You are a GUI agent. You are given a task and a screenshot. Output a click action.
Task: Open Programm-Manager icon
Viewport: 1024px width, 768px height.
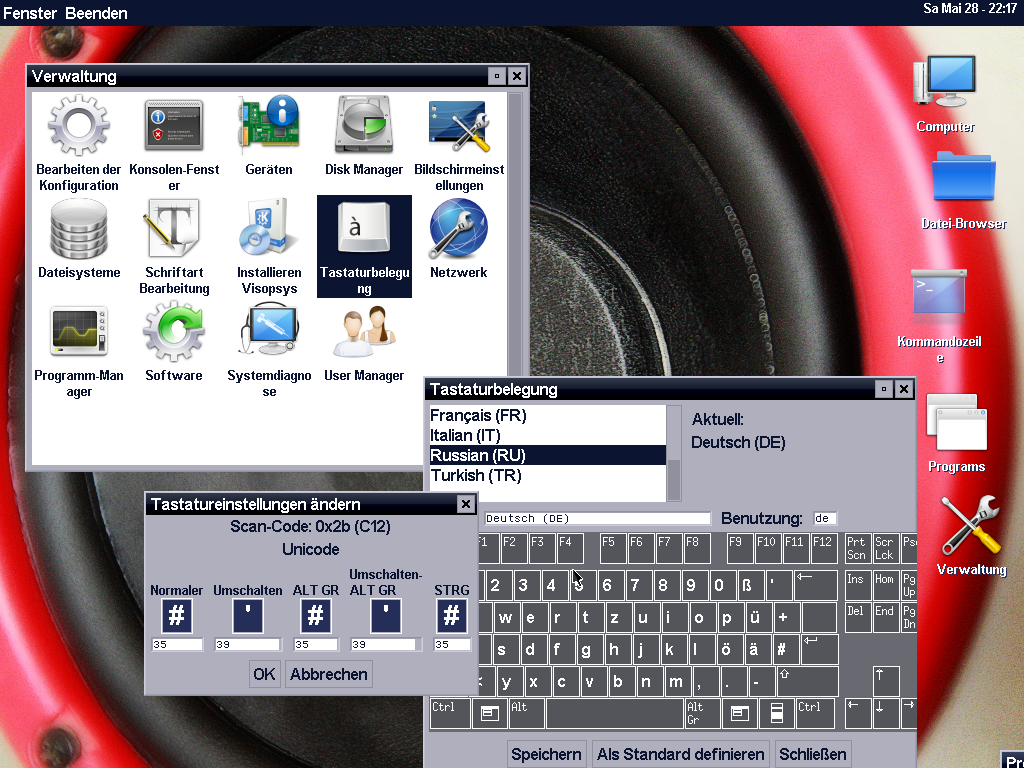pos(79,333)
